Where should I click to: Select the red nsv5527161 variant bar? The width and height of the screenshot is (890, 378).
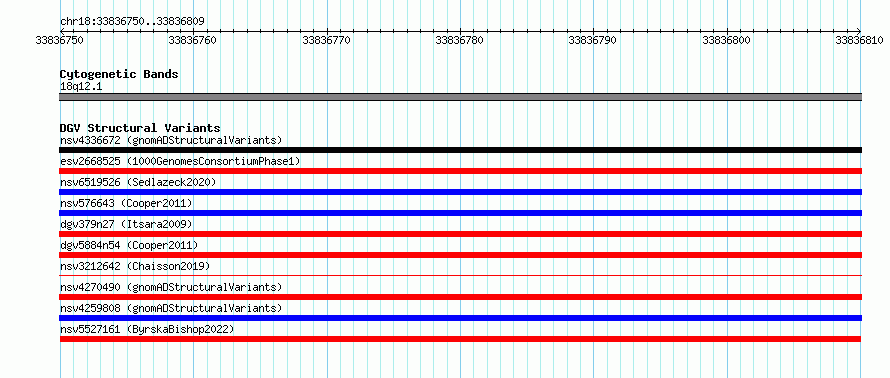pos(460,339)
